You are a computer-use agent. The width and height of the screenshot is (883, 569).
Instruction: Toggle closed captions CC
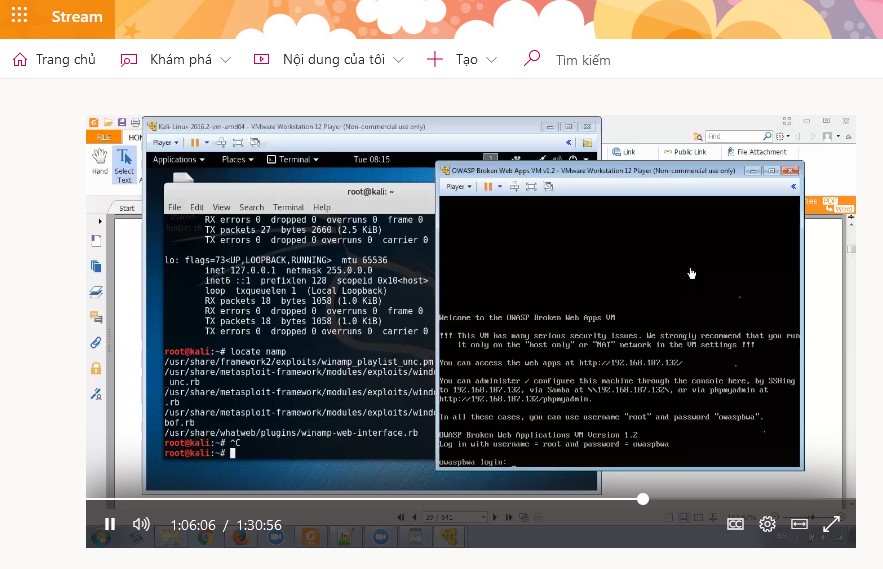735,524
